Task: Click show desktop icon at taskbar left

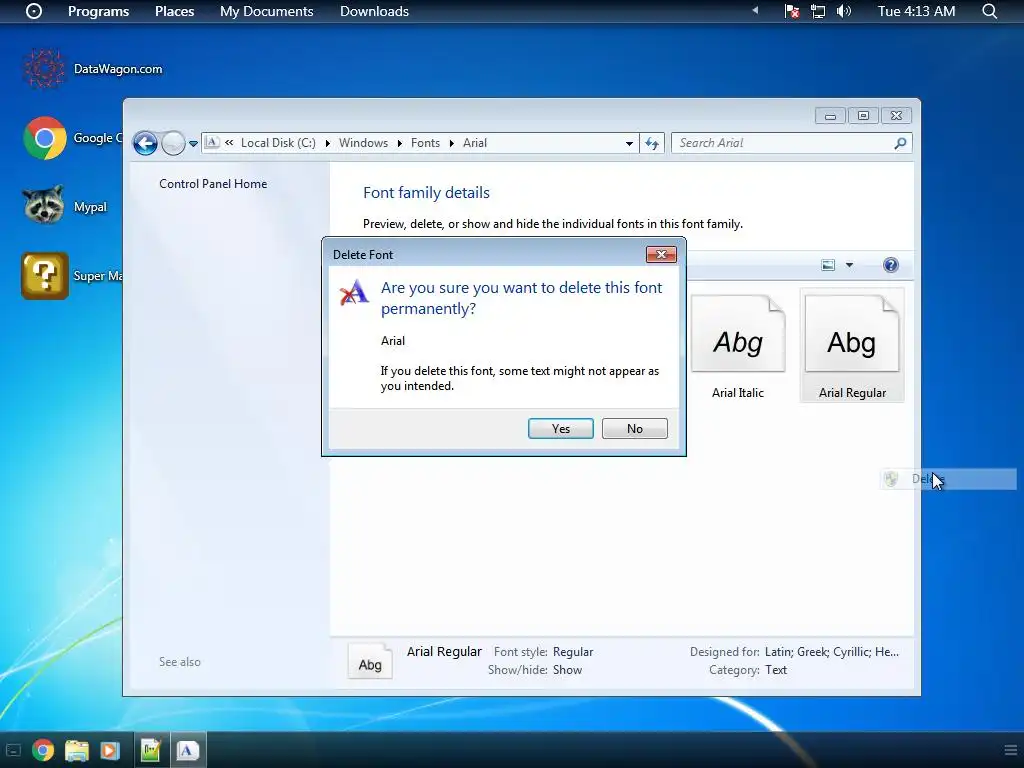Action: [x=13, y=750]
